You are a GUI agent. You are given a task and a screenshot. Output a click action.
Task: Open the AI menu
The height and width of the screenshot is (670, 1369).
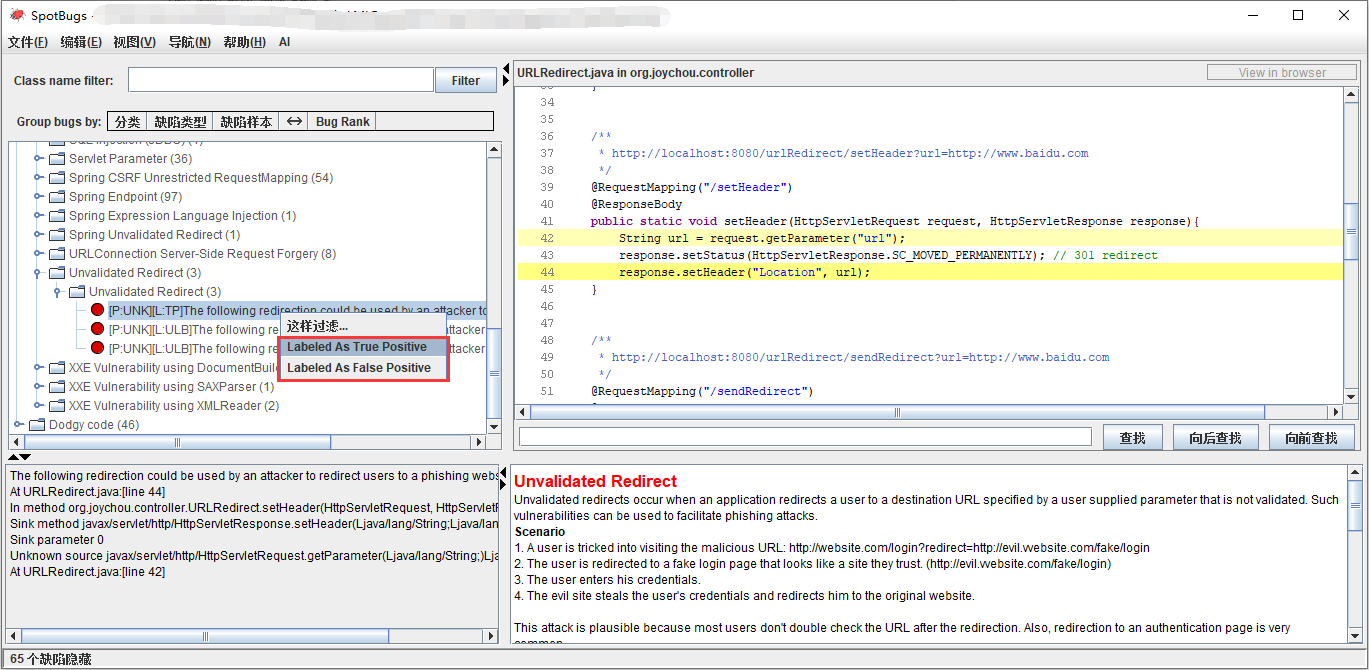[285, 42]
